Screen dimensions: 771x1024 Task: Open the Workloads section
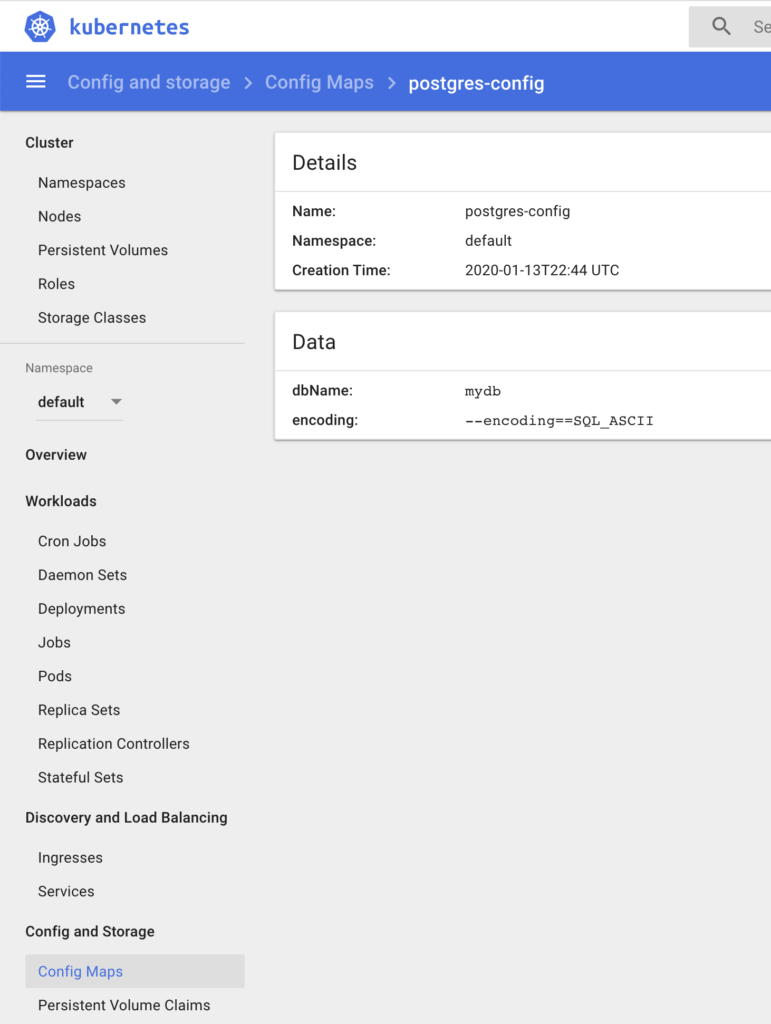click(61, 501)
